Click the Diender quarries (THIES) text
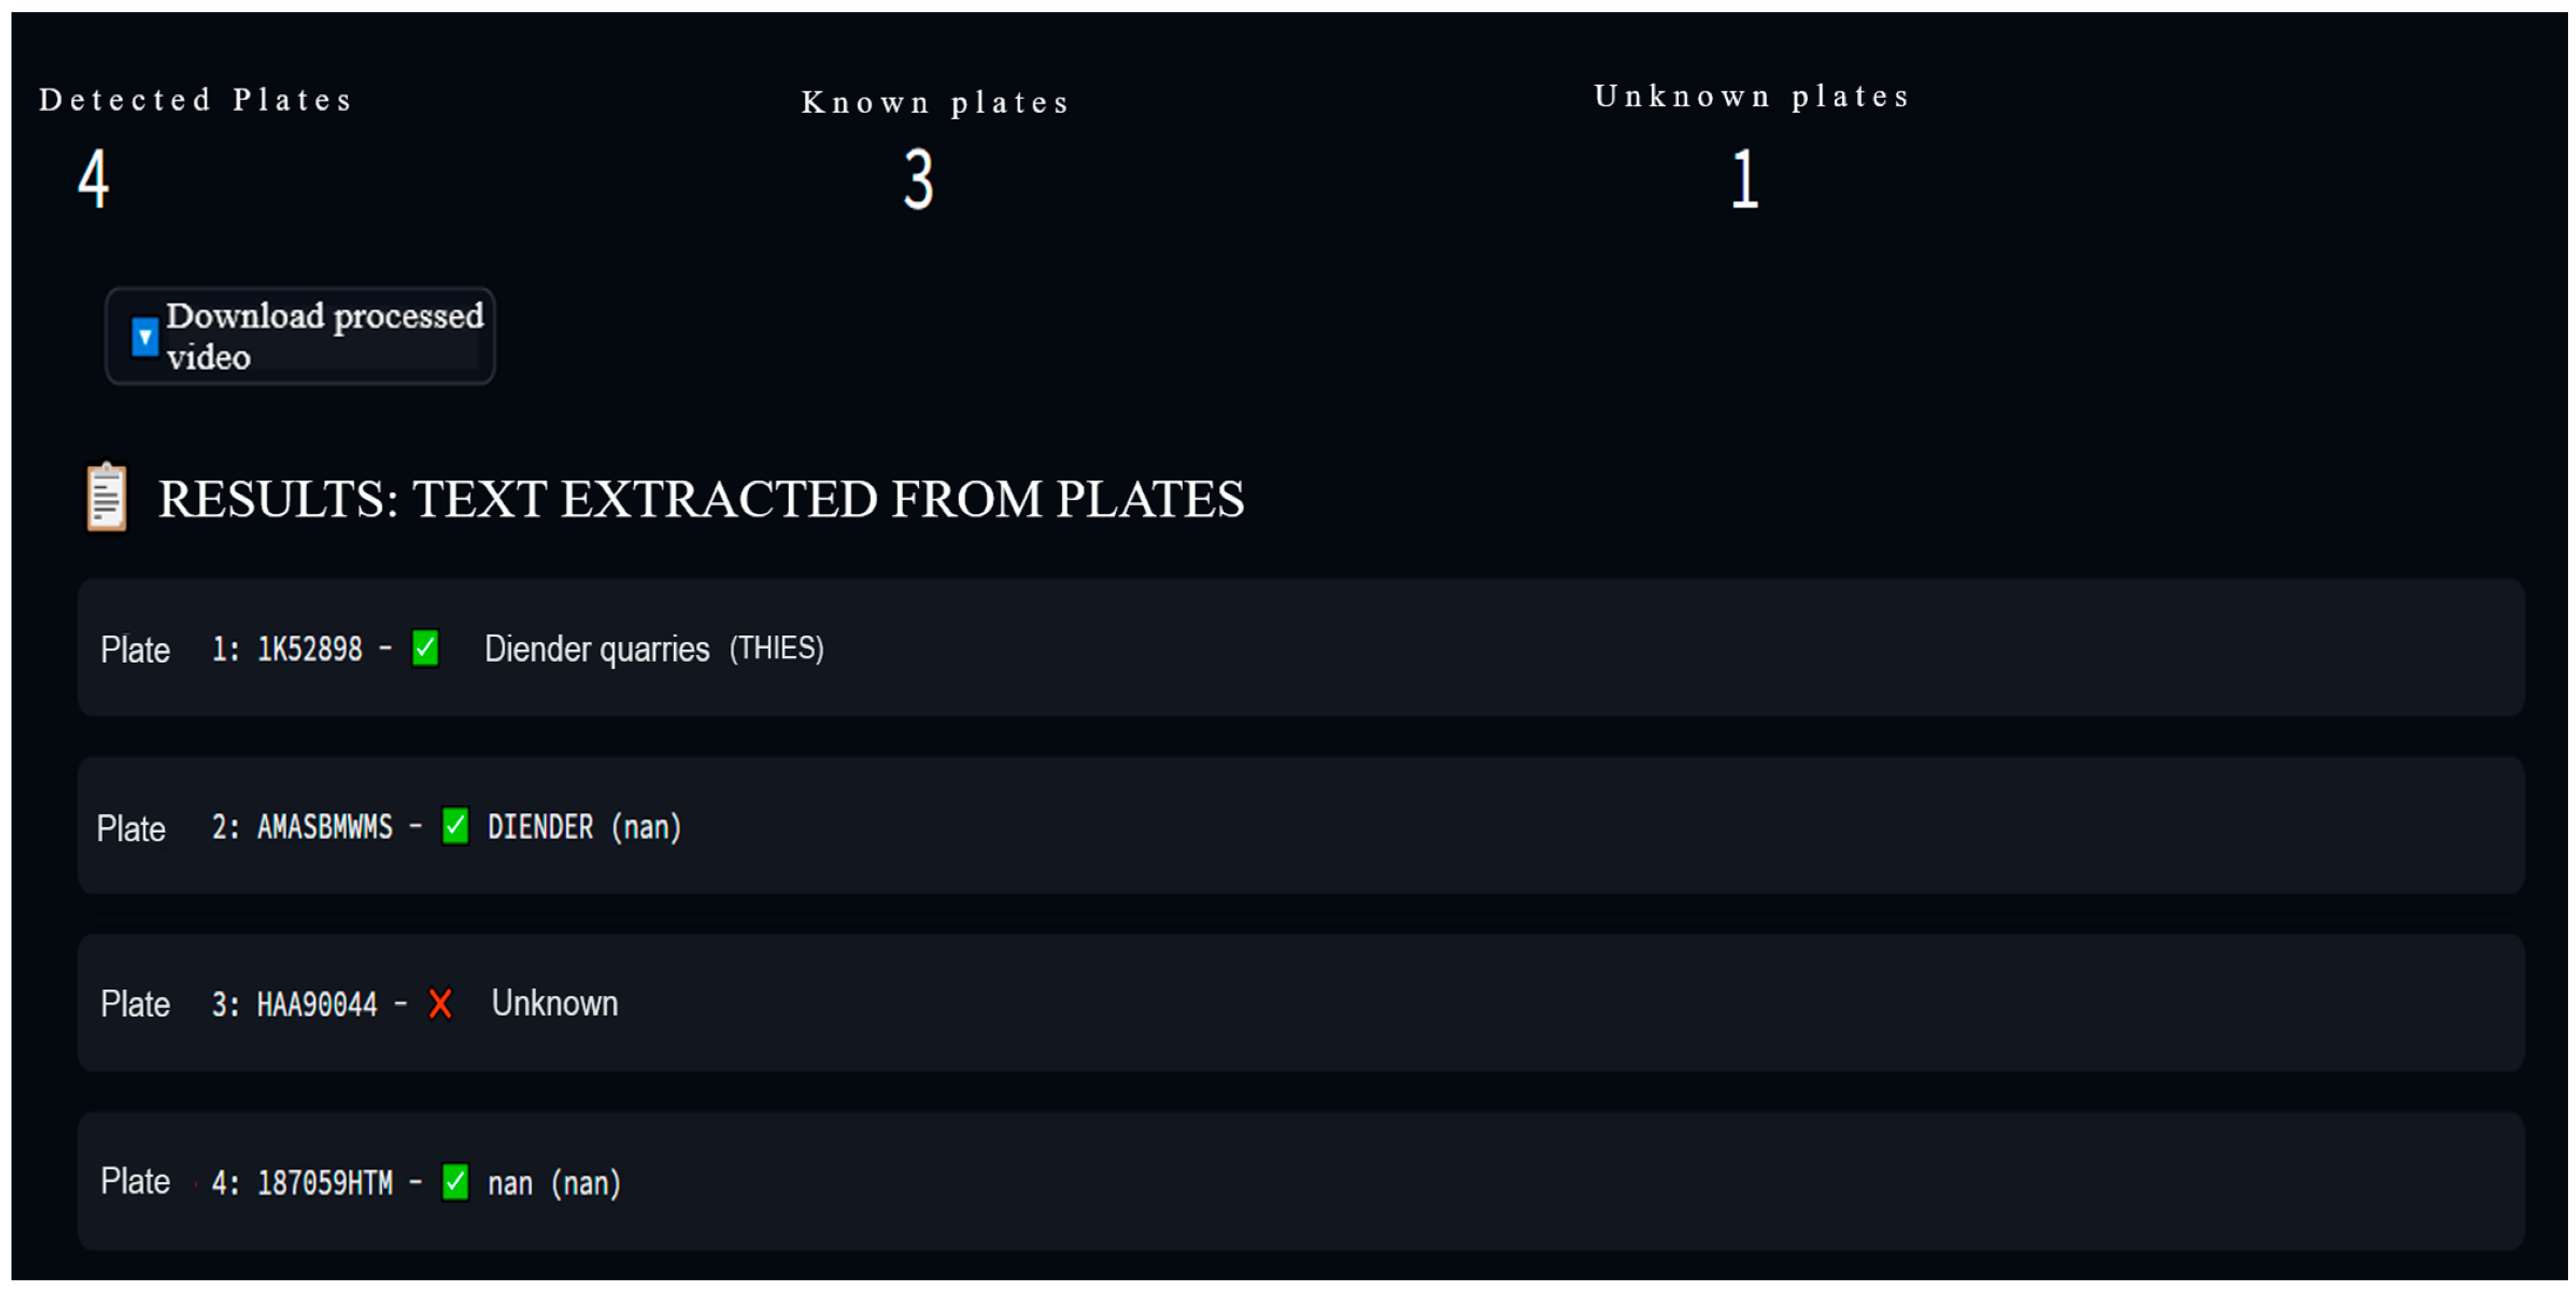Viewport: 2576px width, 1292px height. point(654,649)
